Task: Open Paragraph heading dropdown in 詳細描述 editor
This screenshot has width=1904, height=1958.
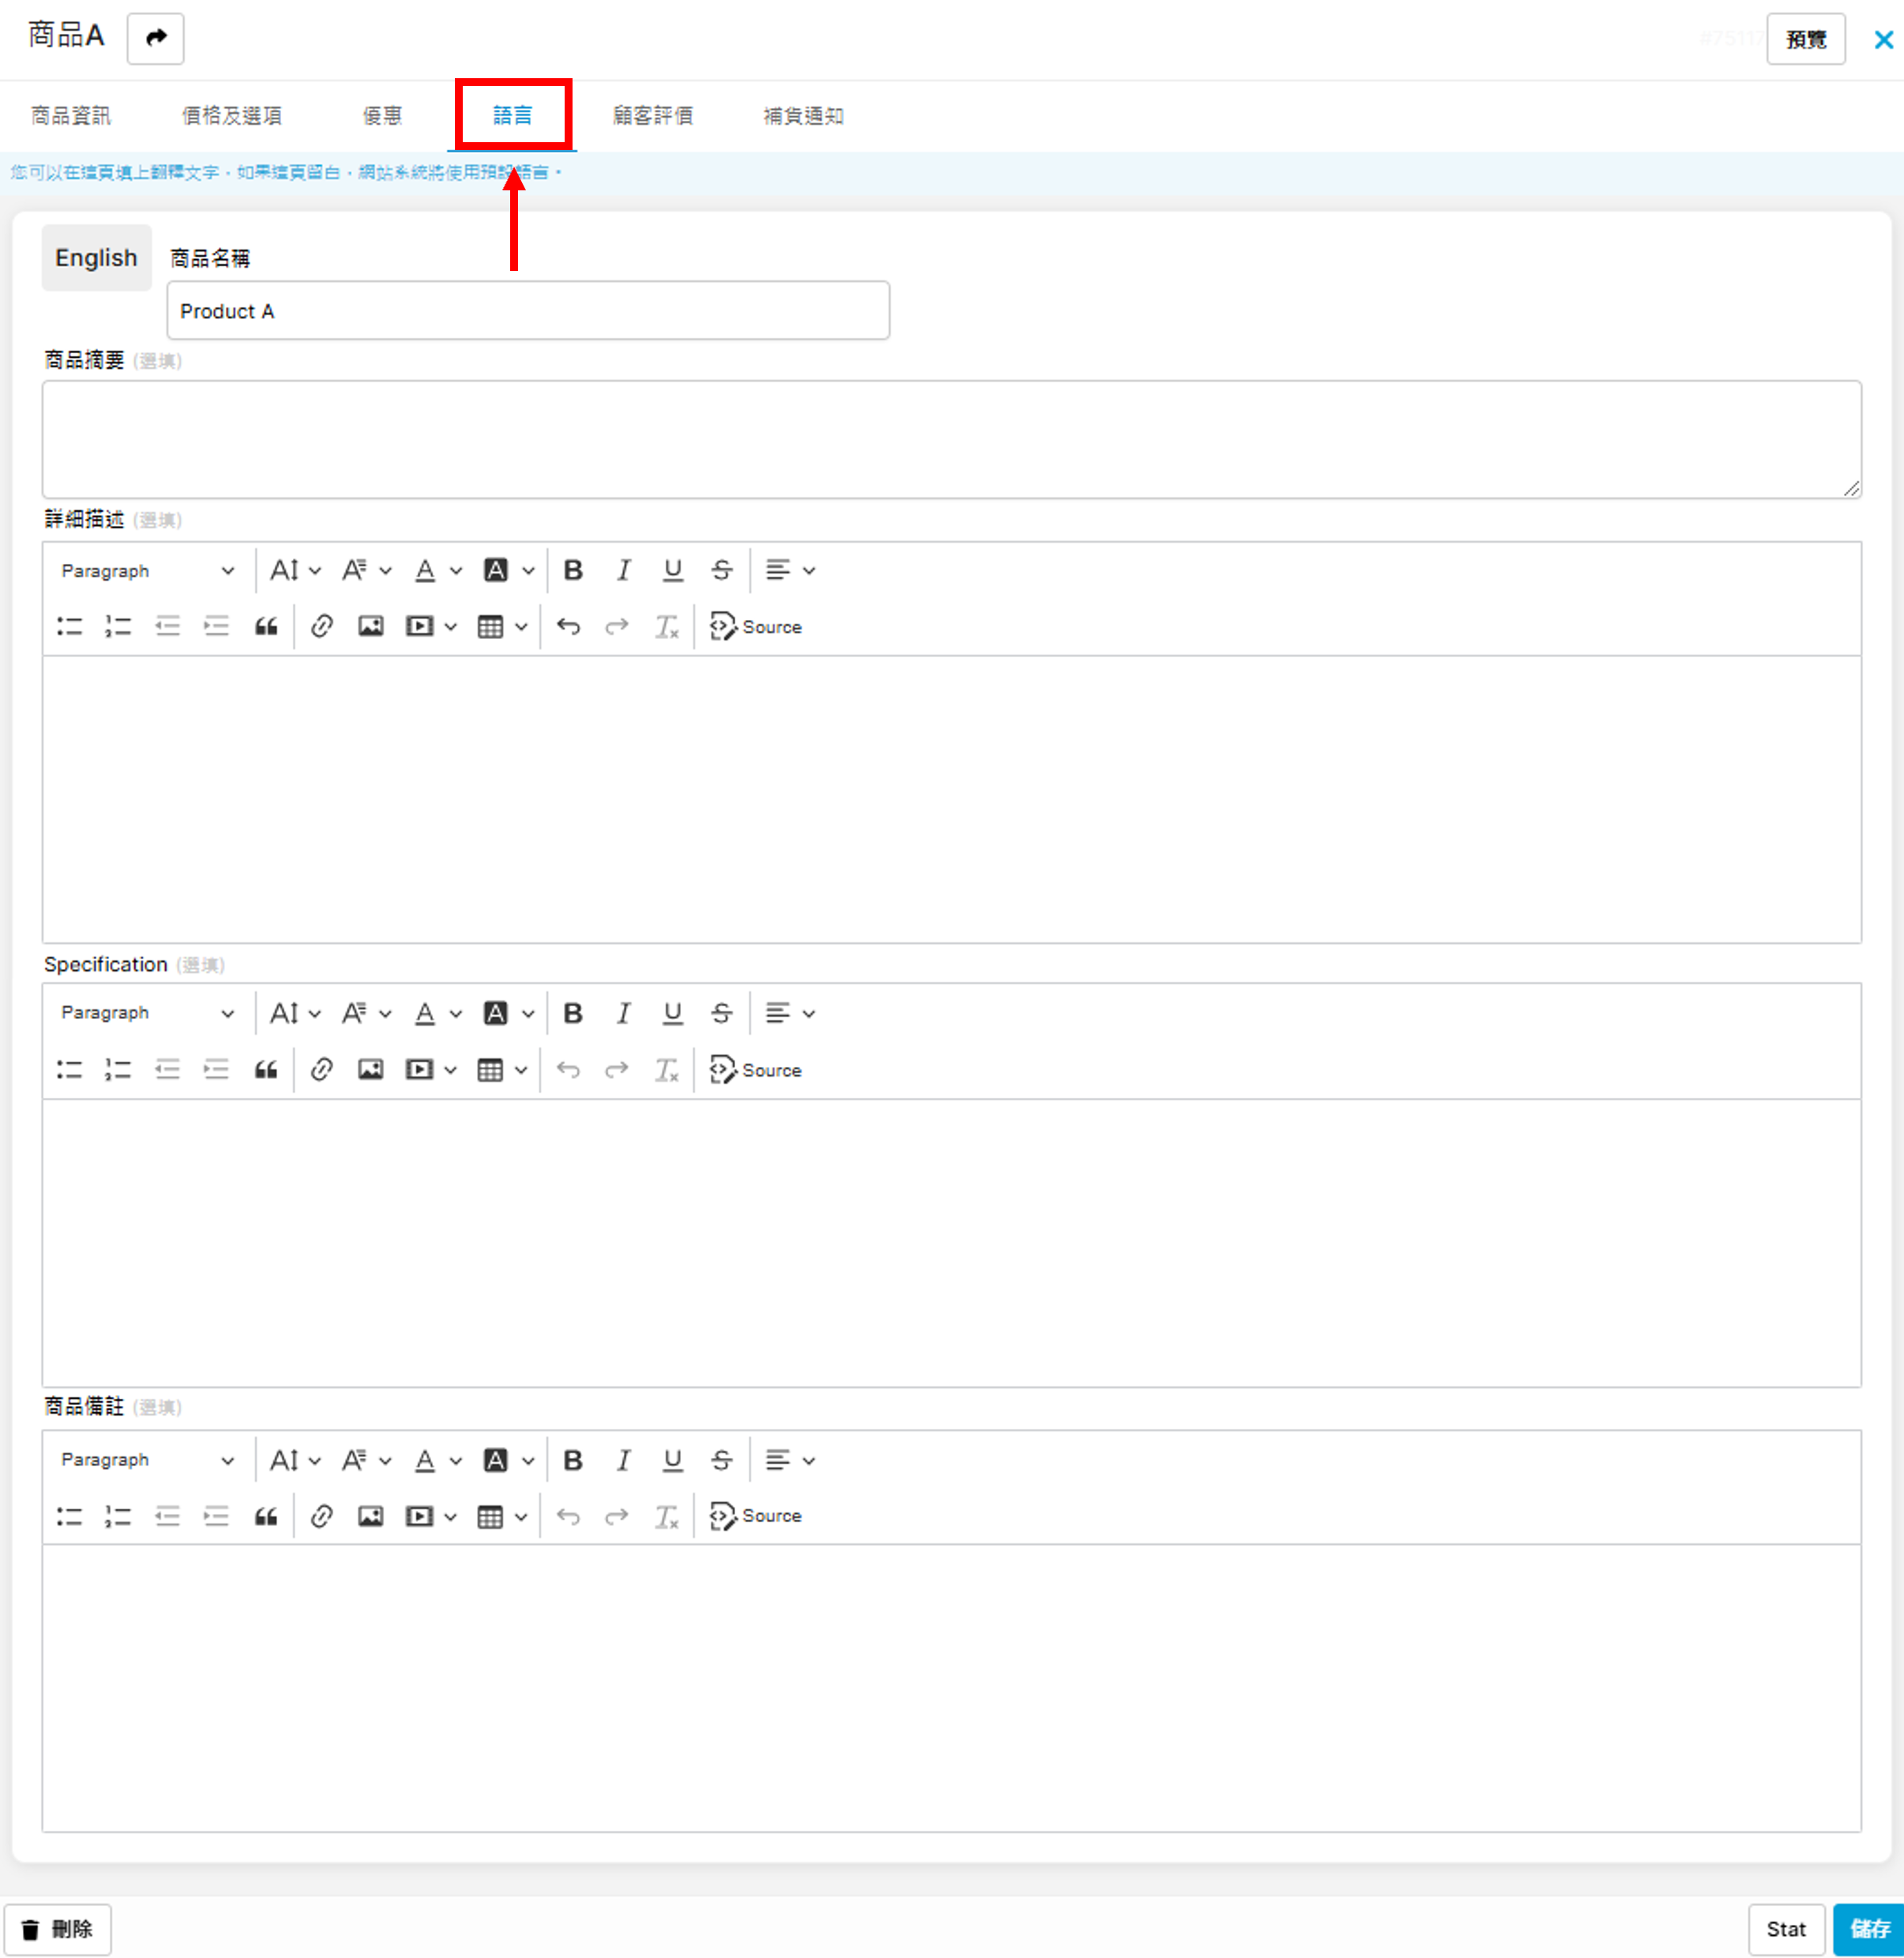Action: pos(147,570)
